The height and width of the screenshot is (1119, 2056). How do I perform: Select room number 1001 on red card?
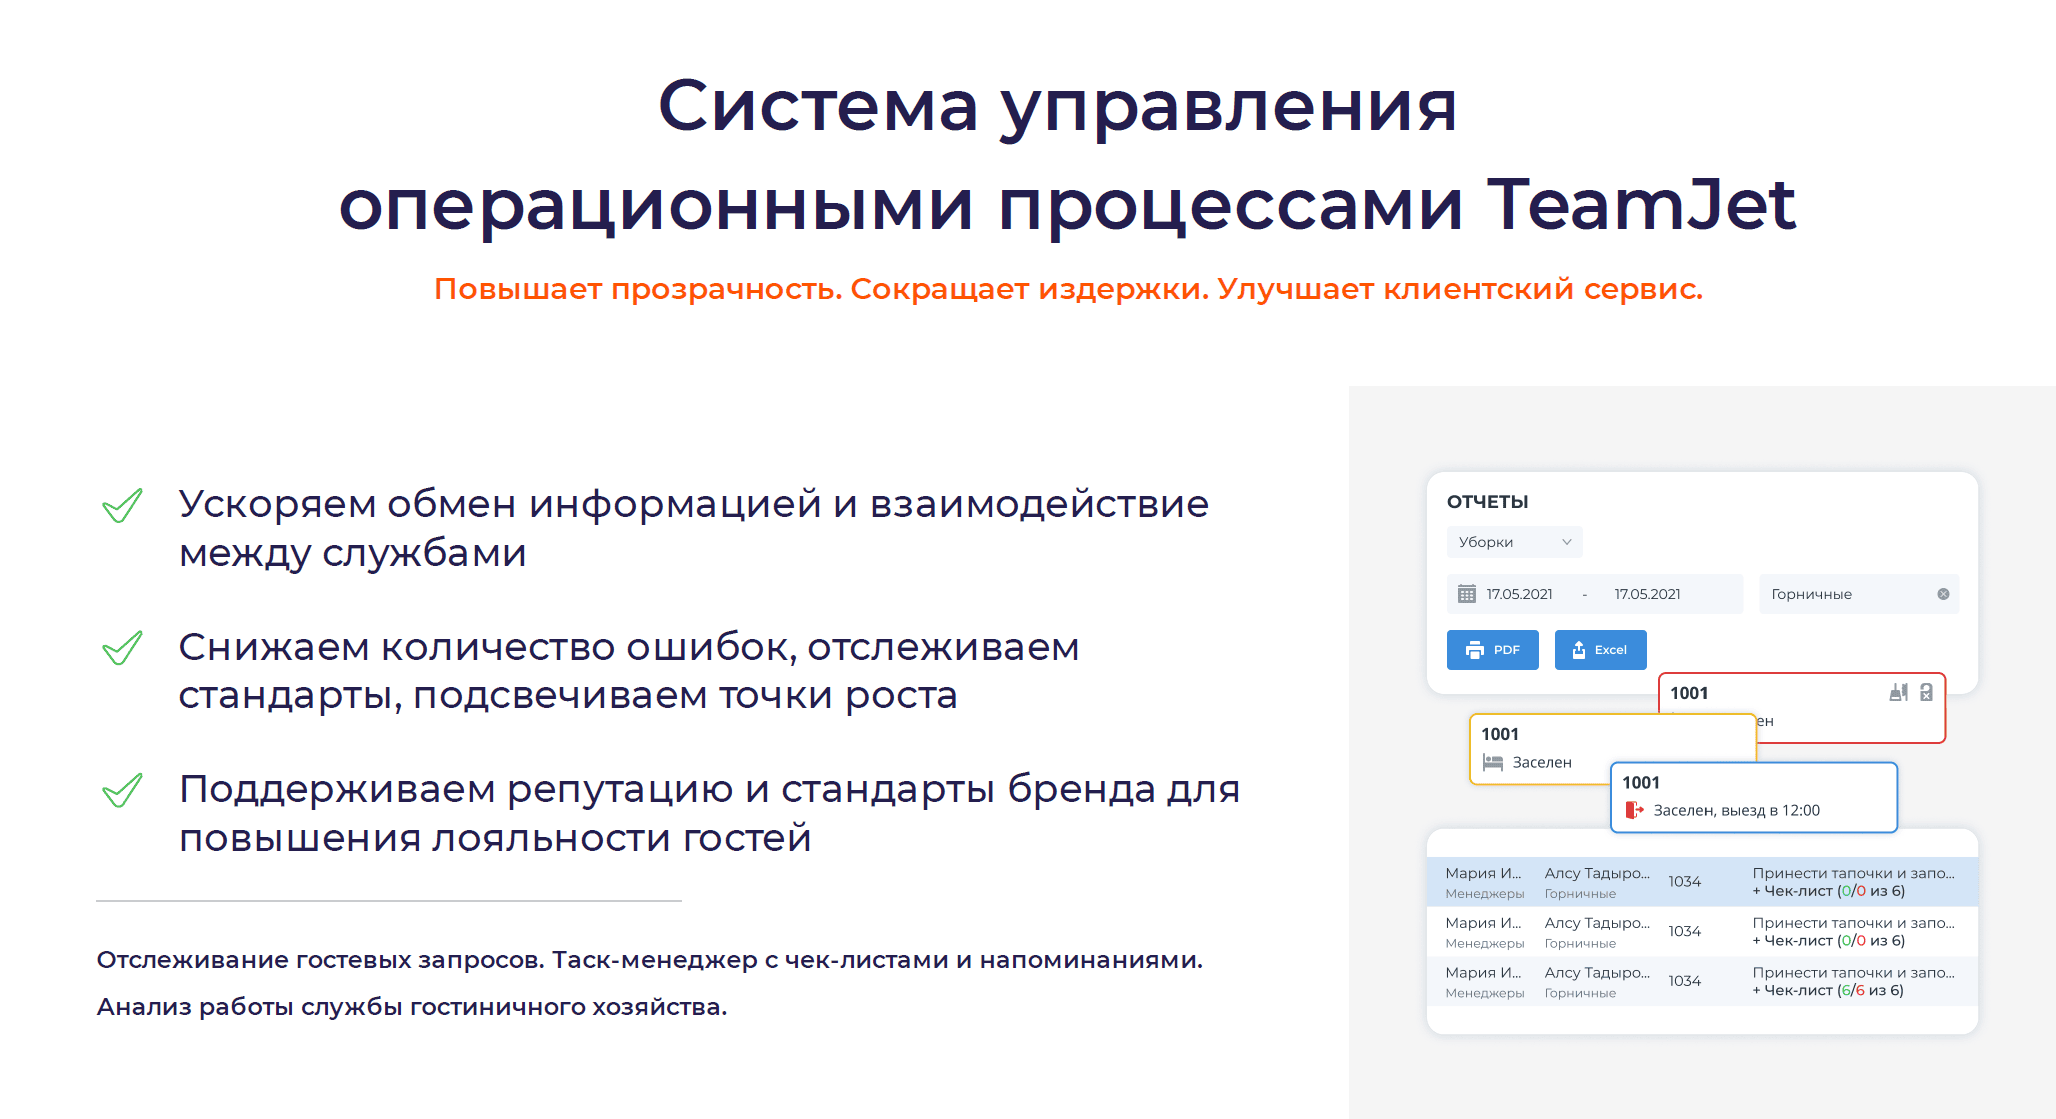tap(1689, 693)
